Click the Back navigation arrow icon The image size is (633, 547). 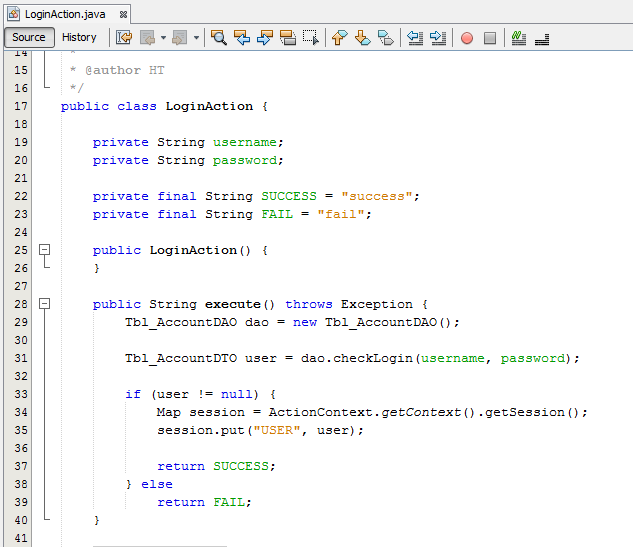147,38
